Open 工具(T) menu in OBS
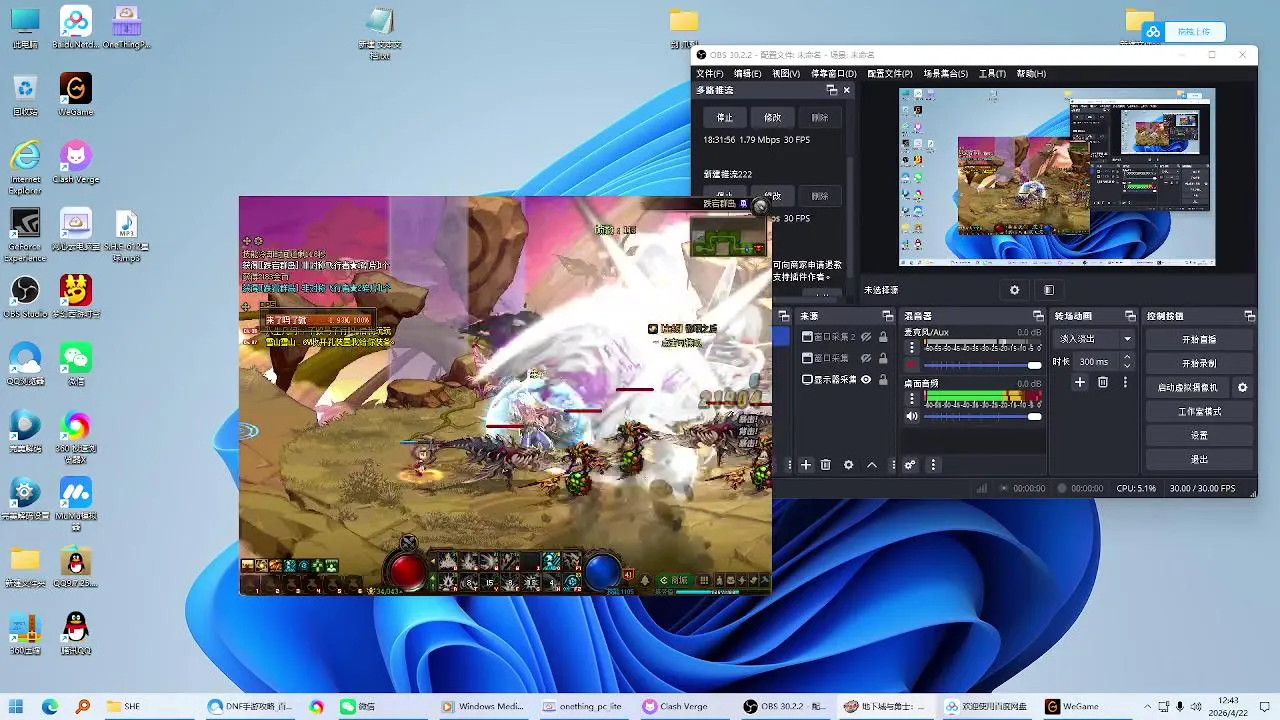Image resolution: width=1280 pixels, height=720 pixels. [992, 74]
